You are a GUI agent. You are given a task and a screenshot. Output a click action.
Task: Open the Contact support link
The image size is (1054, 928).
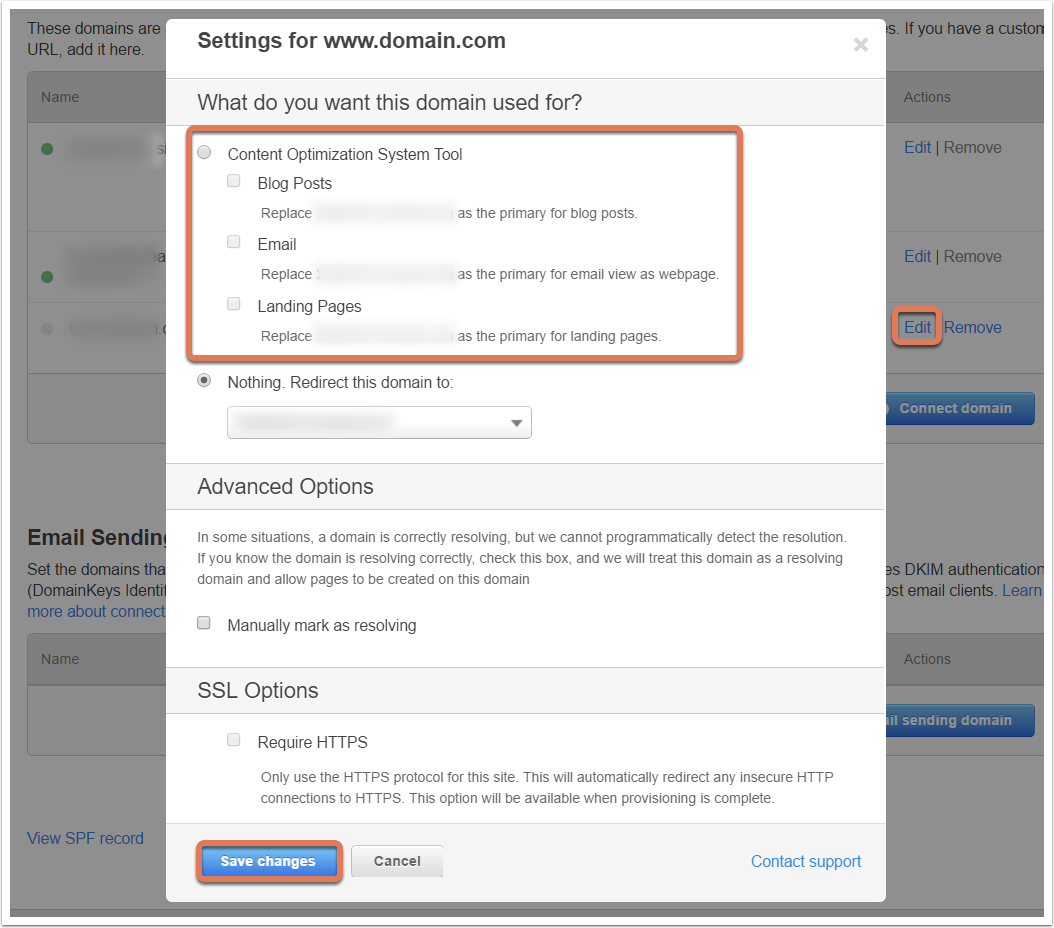[x=806, y=861]
